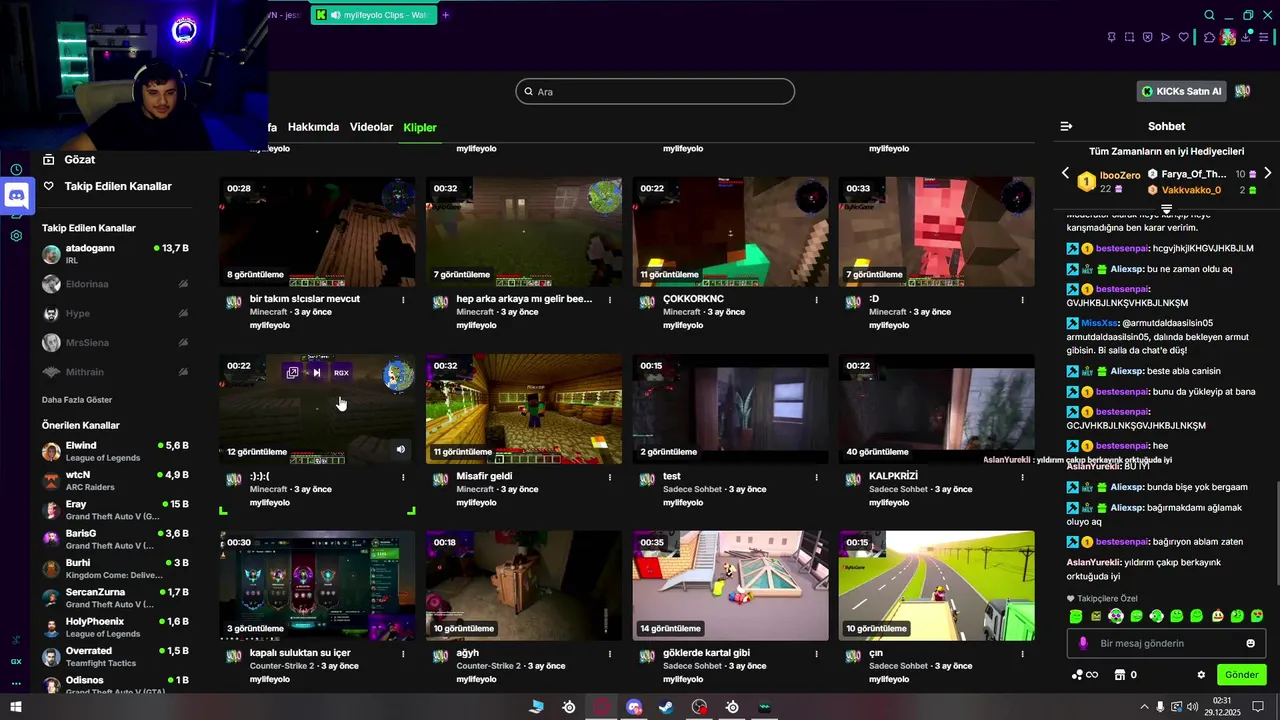Open options menu for 'ÇOKKORKNC' clip

pos(816,299)
